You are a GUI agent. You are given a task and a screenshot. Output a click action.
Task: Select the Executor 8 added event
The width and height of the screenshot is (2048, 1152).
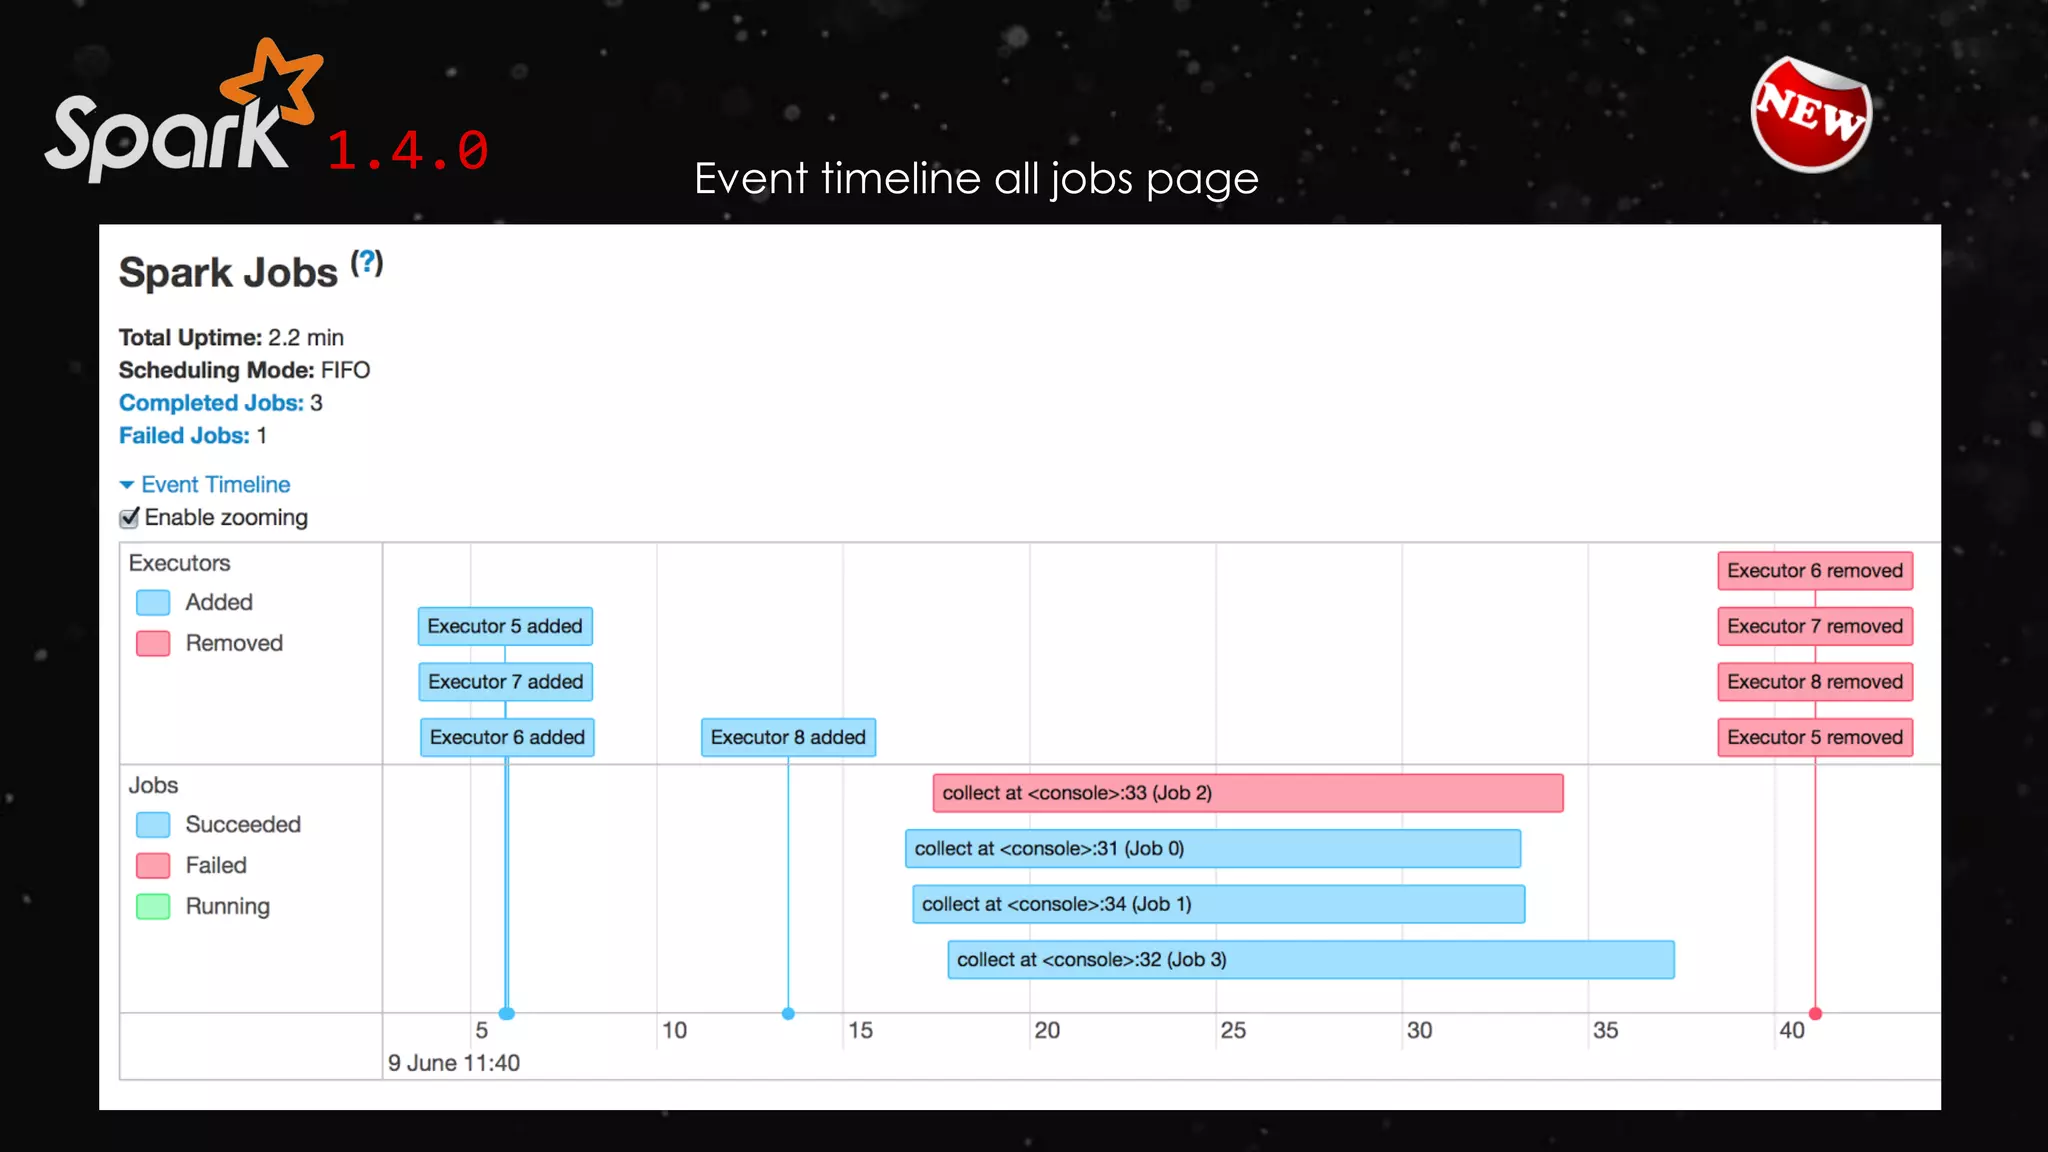(788, 738)
